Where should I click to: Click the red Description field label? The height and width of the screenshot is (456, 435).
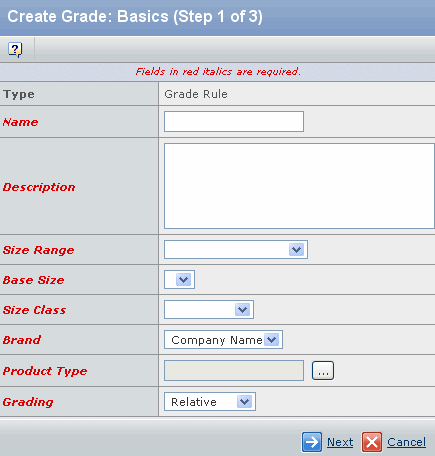coord(39,187)
